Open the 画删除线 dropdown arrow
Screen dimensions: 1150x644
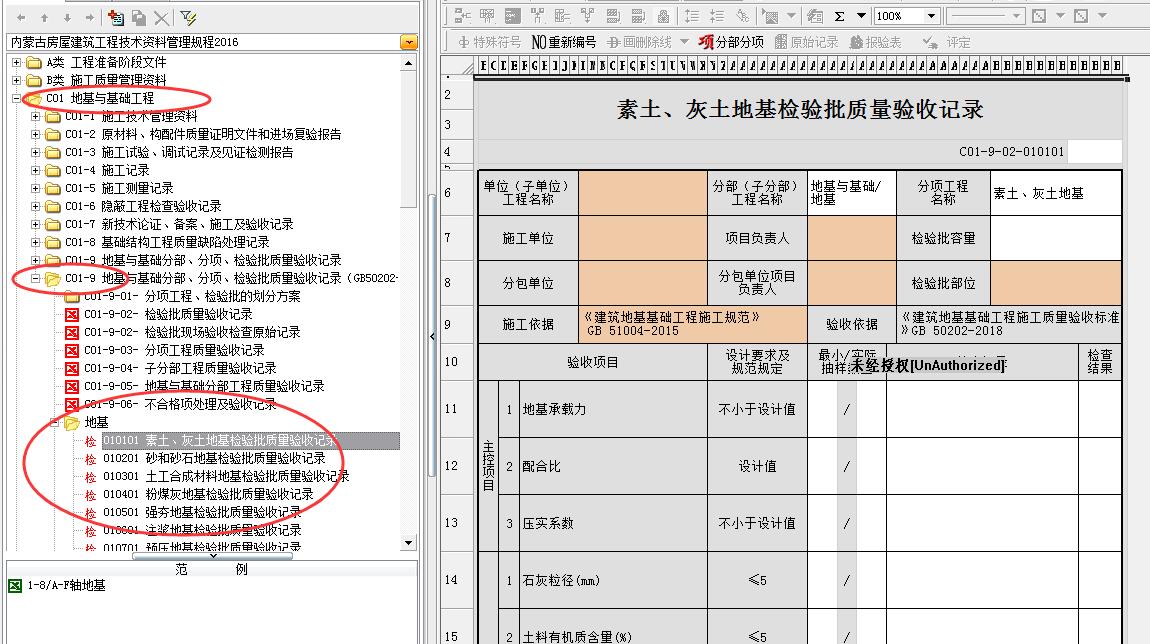point(684,42)
